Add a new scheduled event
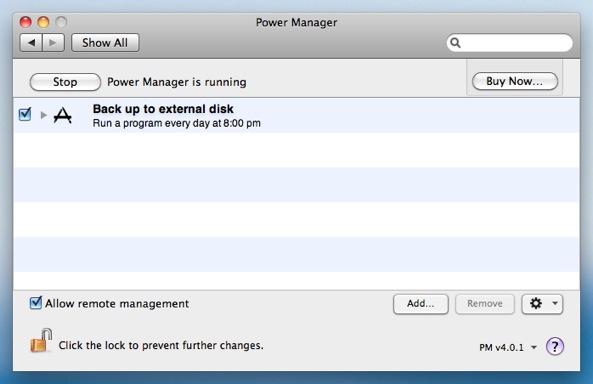The width and height of the screenshot is (593, 384). tap(421, 304)
